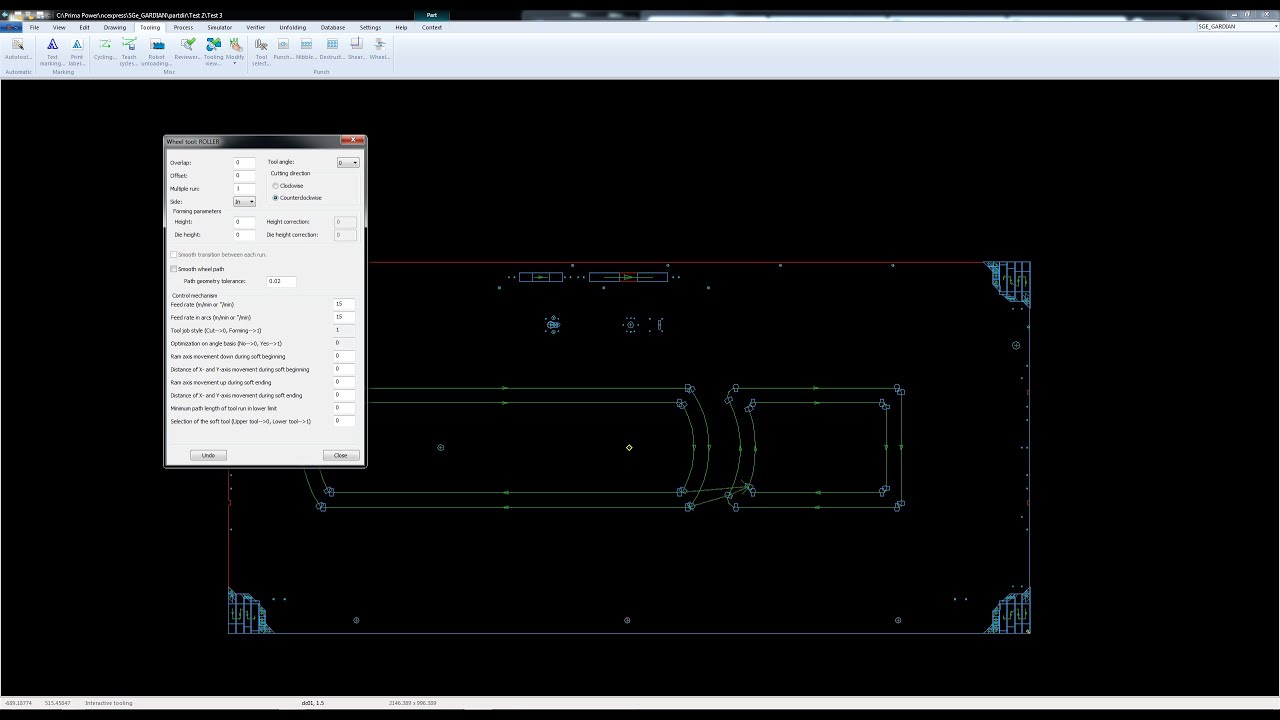Select the Punch tool
The height and width of the screenshot is (720, 1280).
(x=283, y=50)
